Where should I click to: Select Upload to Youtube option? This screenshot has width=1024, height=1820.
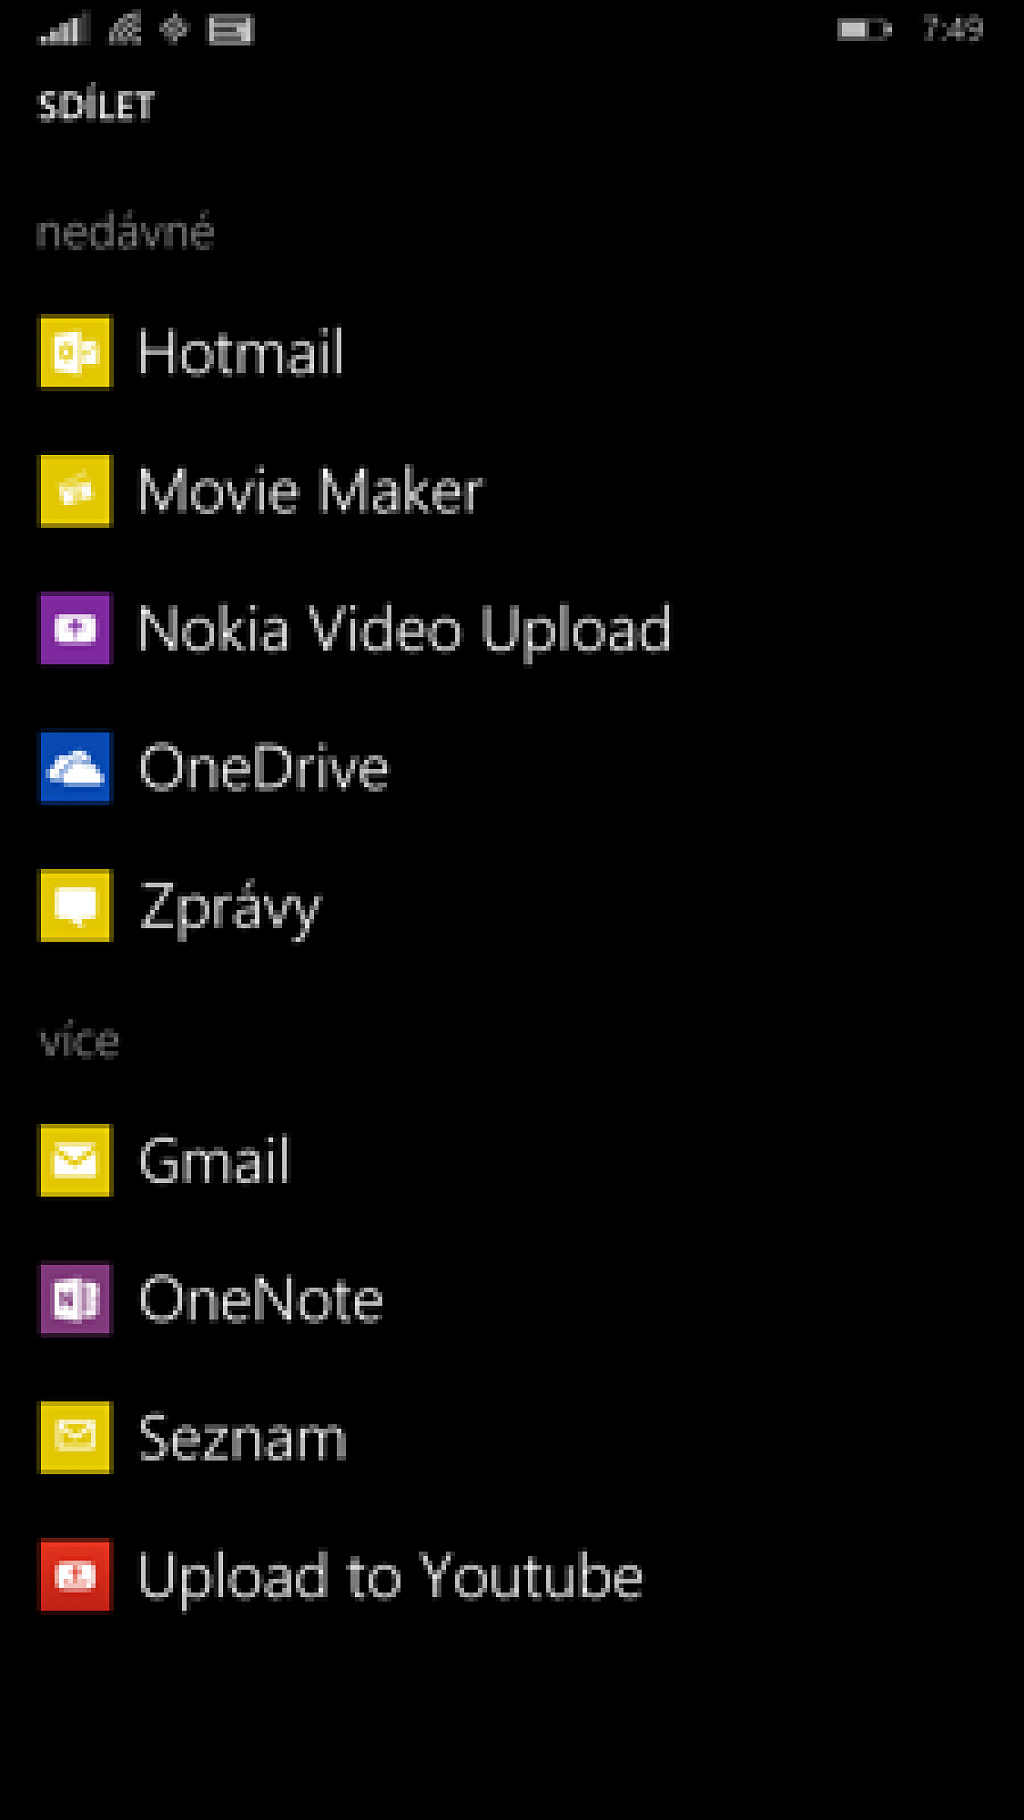(390, 1576)
